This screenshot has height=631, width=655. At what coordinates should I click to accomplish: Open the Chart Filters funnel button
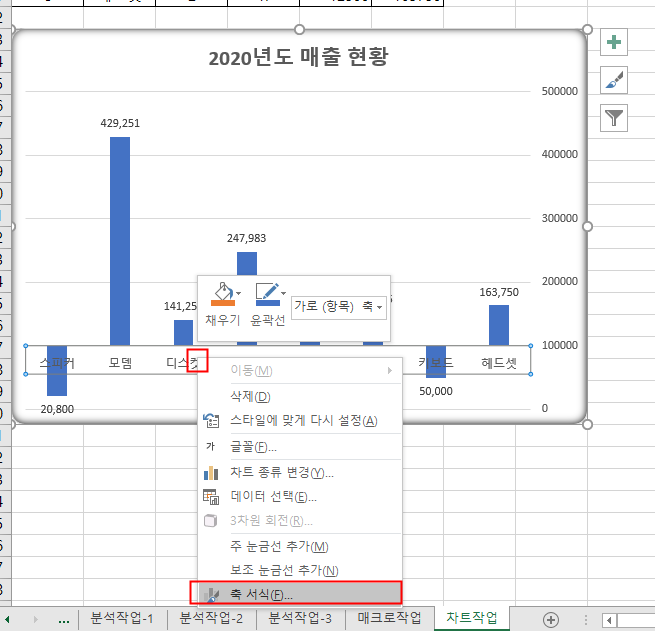(614, 118)
